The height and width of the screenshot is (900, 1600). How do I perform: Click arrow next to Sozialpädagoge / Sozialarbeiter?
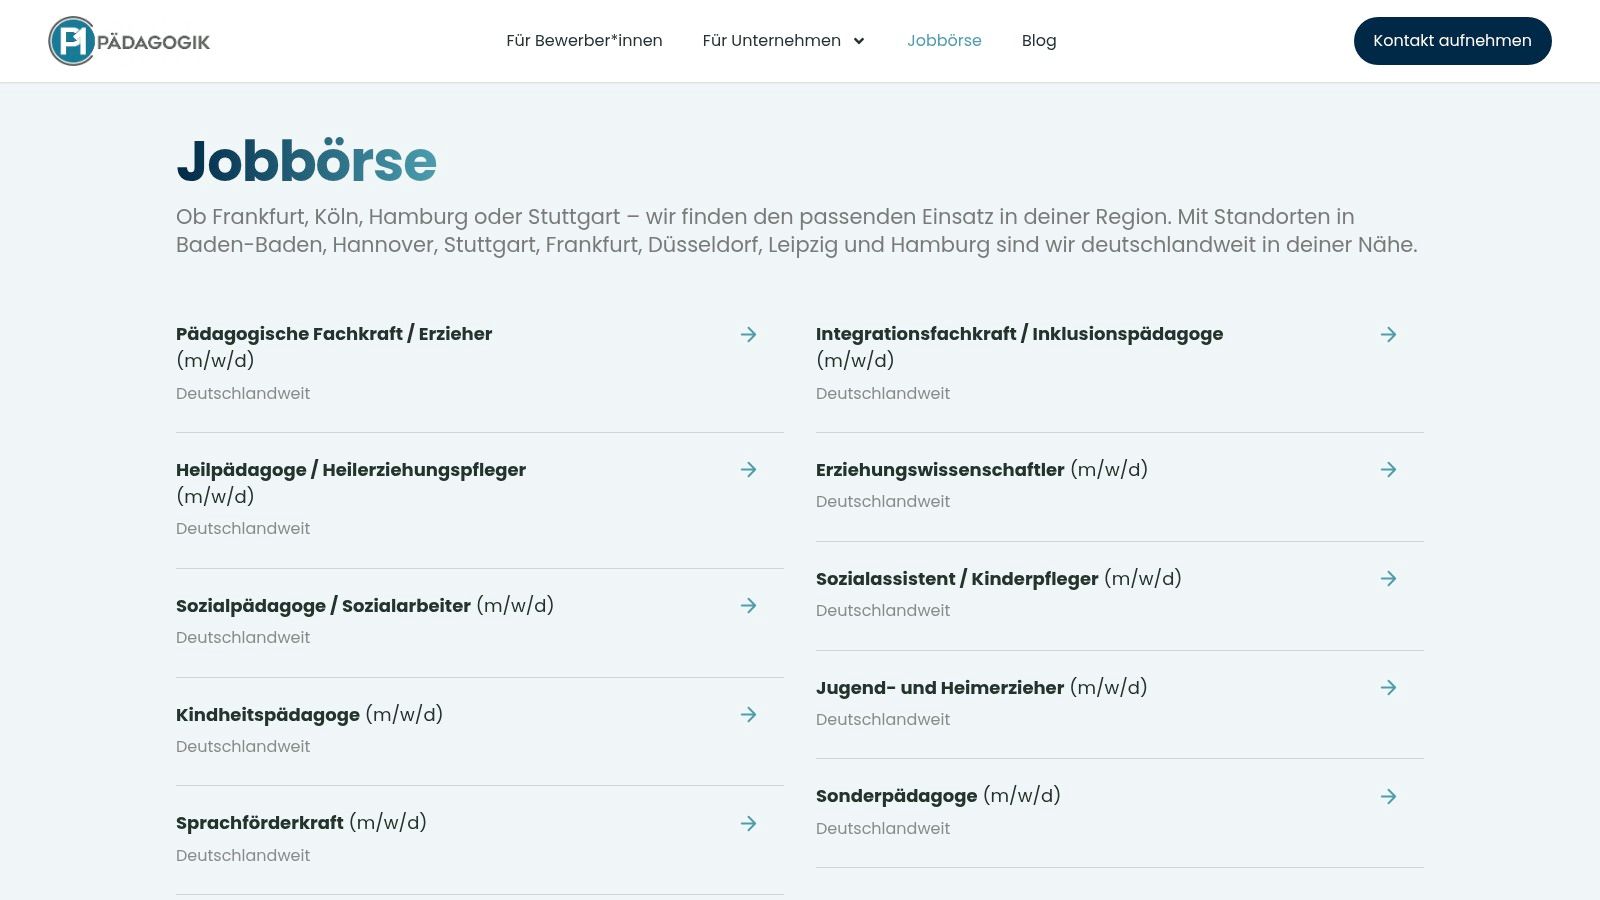(748, 605)
